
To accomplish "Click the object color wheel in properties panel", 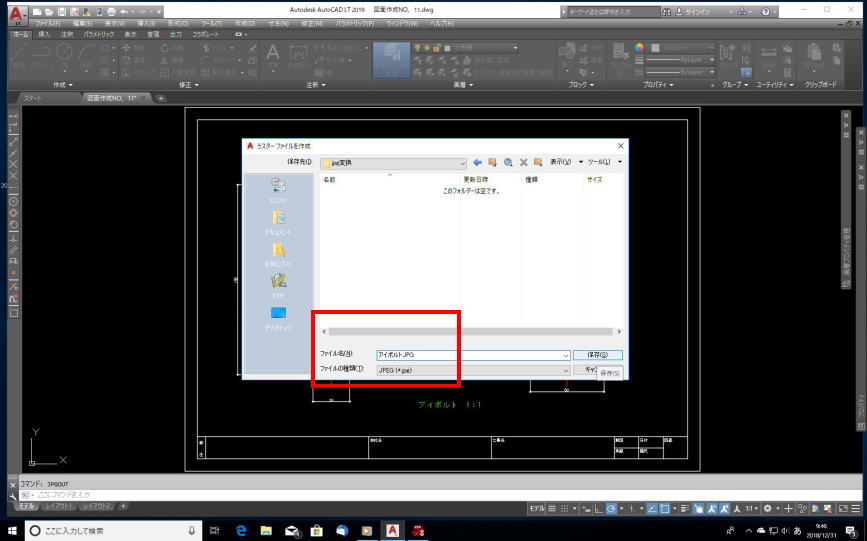I will point(639,48).
